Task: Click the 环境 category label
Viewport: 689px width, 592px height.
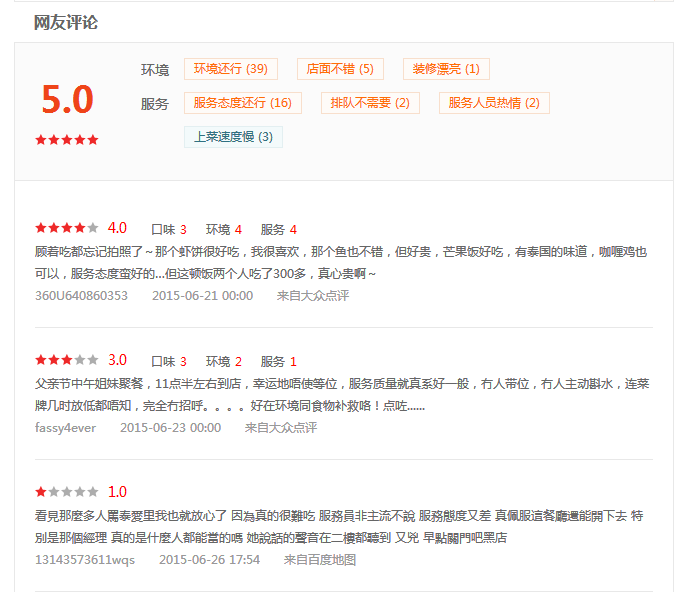Action: click(155, 70)
